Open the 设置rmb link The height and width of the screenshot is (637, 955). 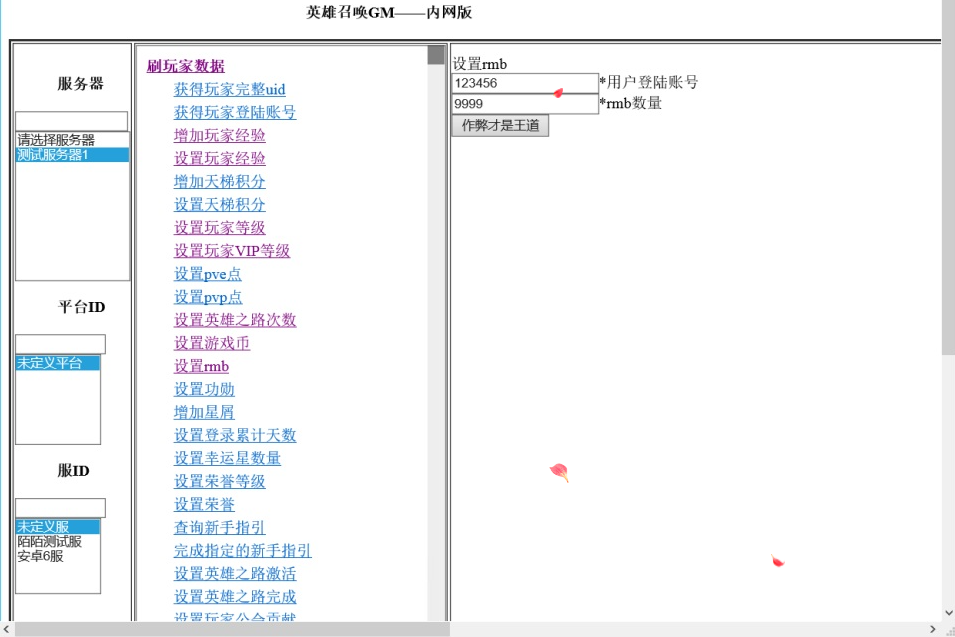click(x=201, y=366)
